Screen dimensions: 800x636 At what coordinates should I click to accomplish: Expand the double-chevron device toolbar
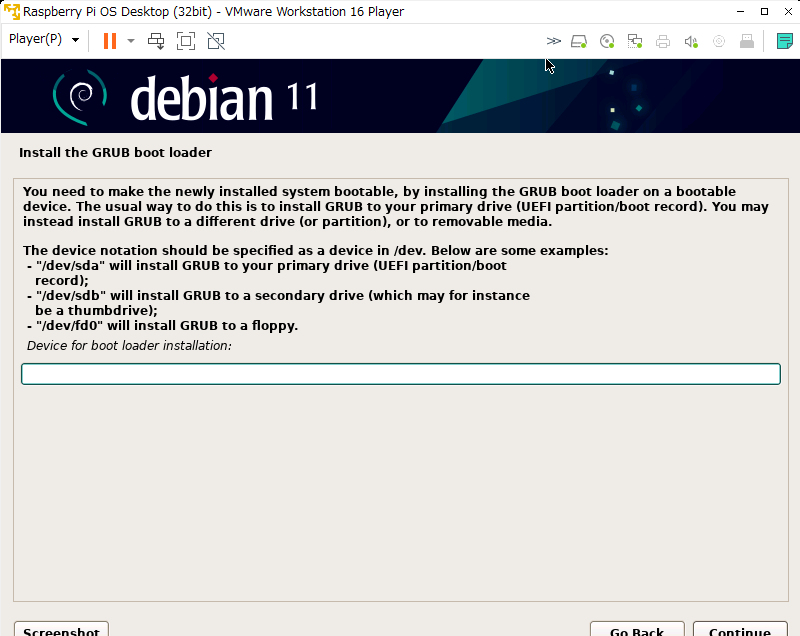coord(553,41)
